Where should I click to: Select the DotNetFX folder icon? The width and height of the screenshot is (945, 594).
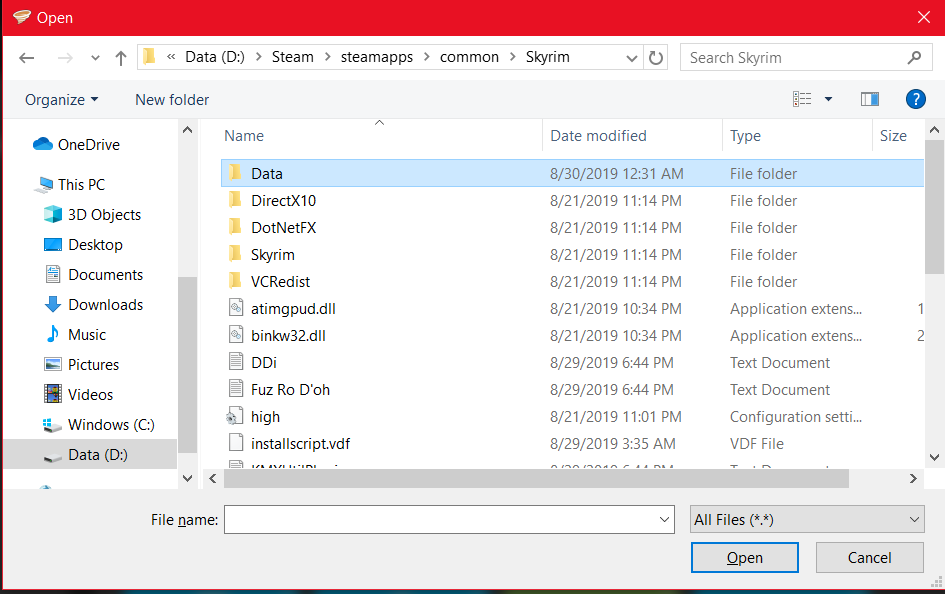pos(236,228)
